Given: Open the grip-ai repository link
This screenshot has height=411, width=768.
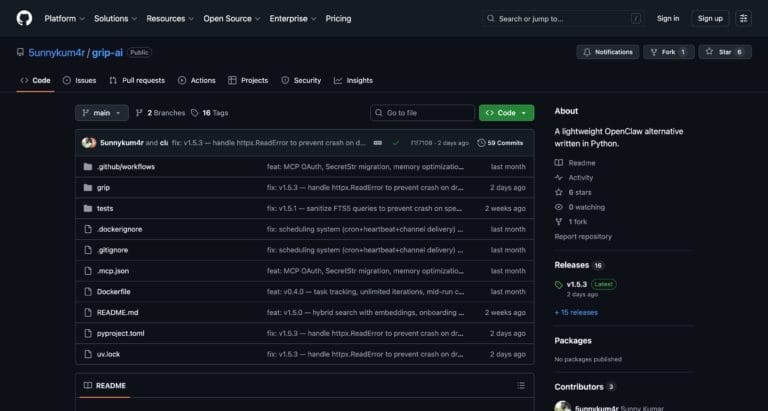Looking at the screenshot, I should pos(107,53).
